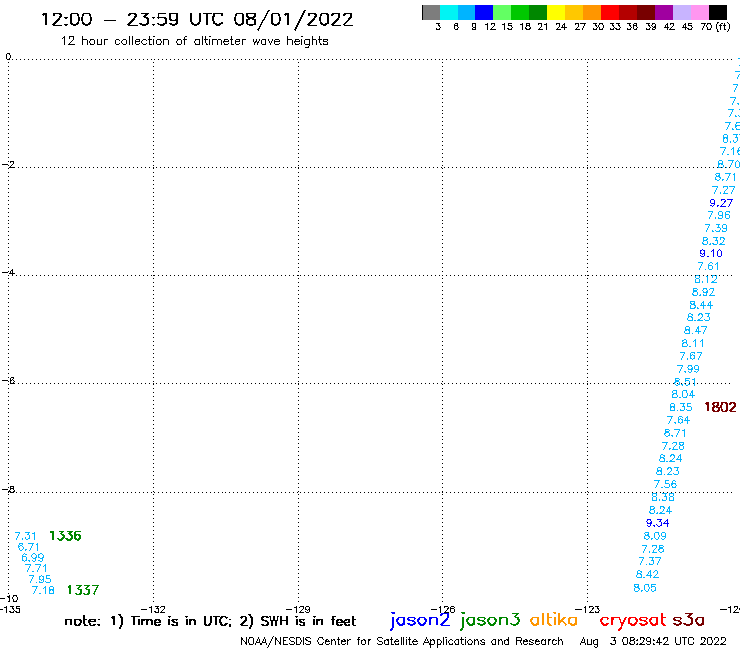This screenshot has height=650, width=740.
Task: Click the longitude axis label -129
Action: 298,609
